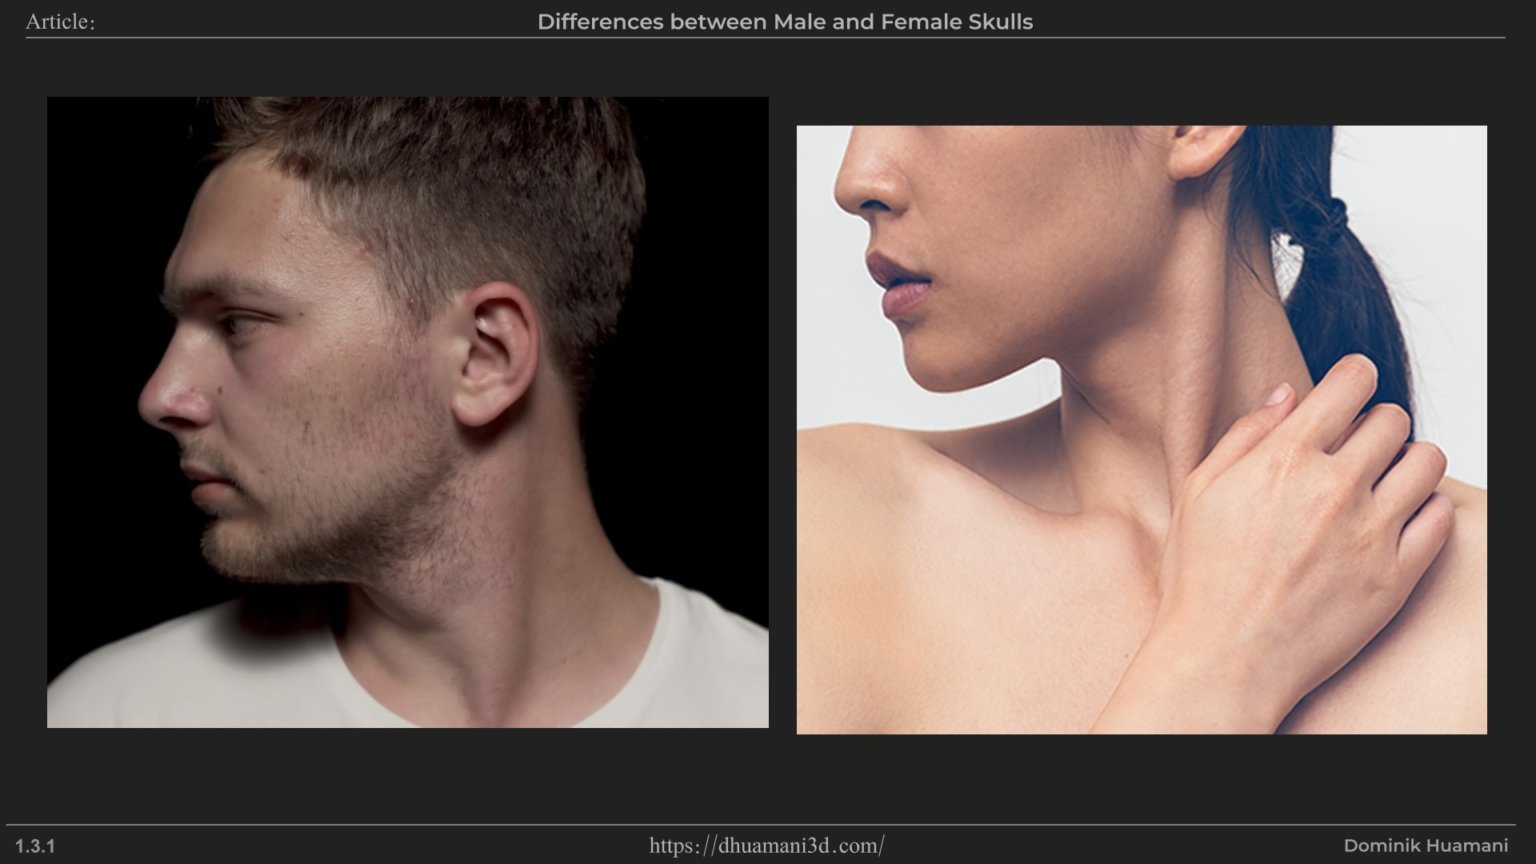
Task: Open the dhuamani3d.com website link
Action: [x=766, y=846]
